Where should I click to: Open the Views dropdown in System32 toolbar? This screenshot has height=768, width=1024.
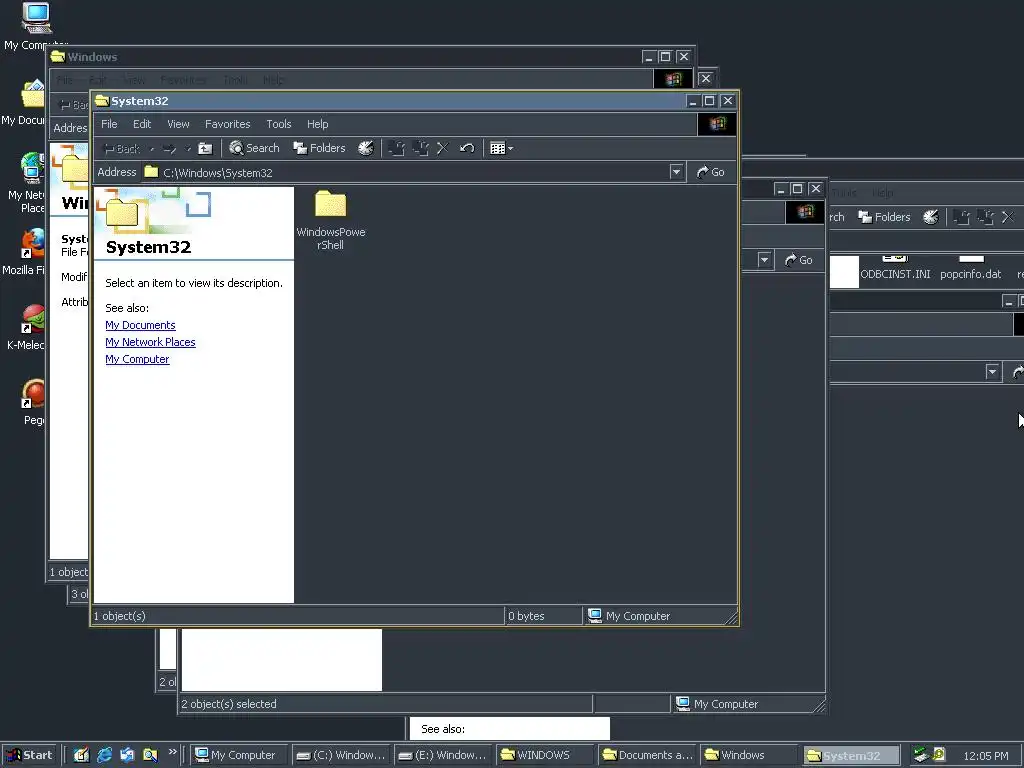[x=502, y=148]
